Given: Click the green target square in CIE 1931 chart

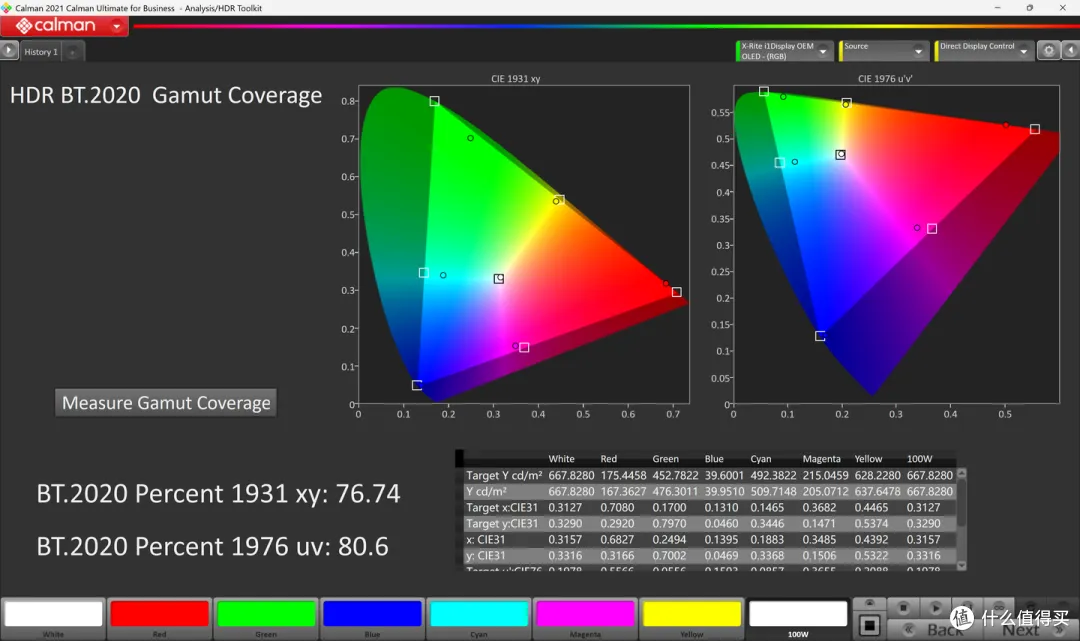Looking at the screenshot, I should click(x=434, y=101).
